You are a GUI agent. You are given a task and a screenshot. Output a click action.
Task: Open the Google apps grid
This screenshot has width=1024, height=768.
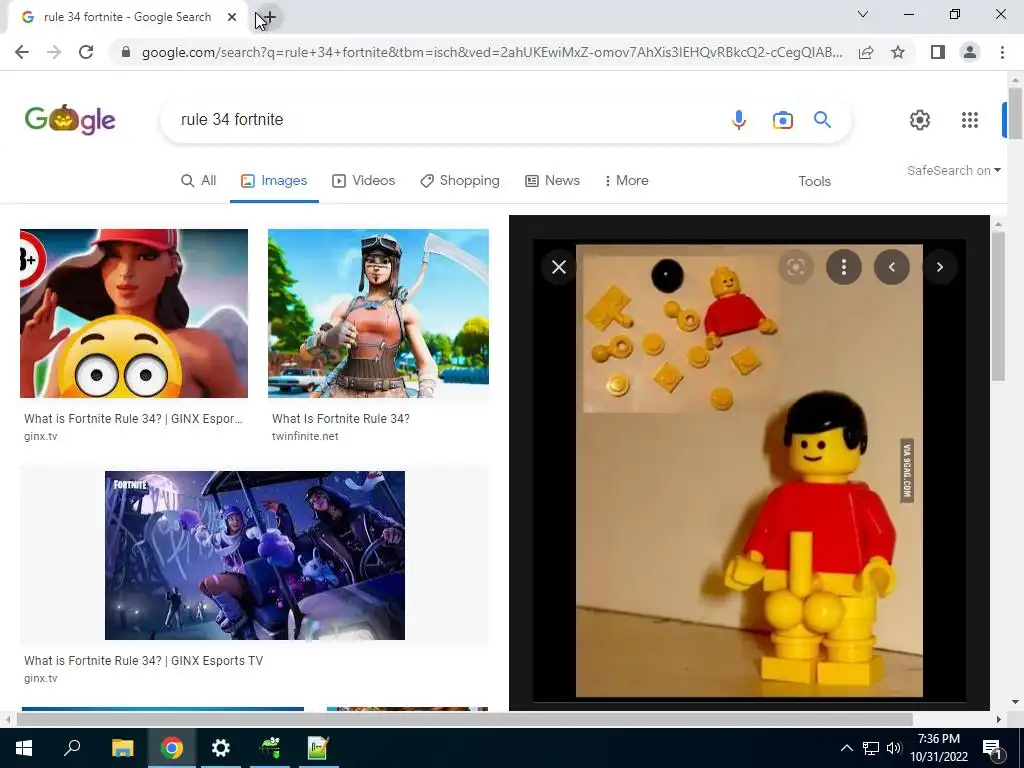tap(970, 120)
